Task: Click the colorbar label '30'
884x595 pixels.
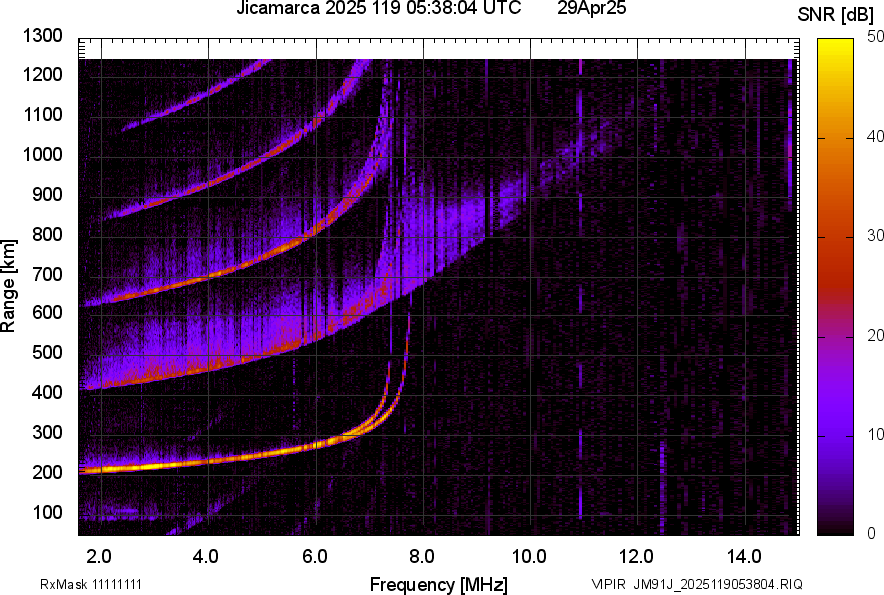Action: [875, 236]
